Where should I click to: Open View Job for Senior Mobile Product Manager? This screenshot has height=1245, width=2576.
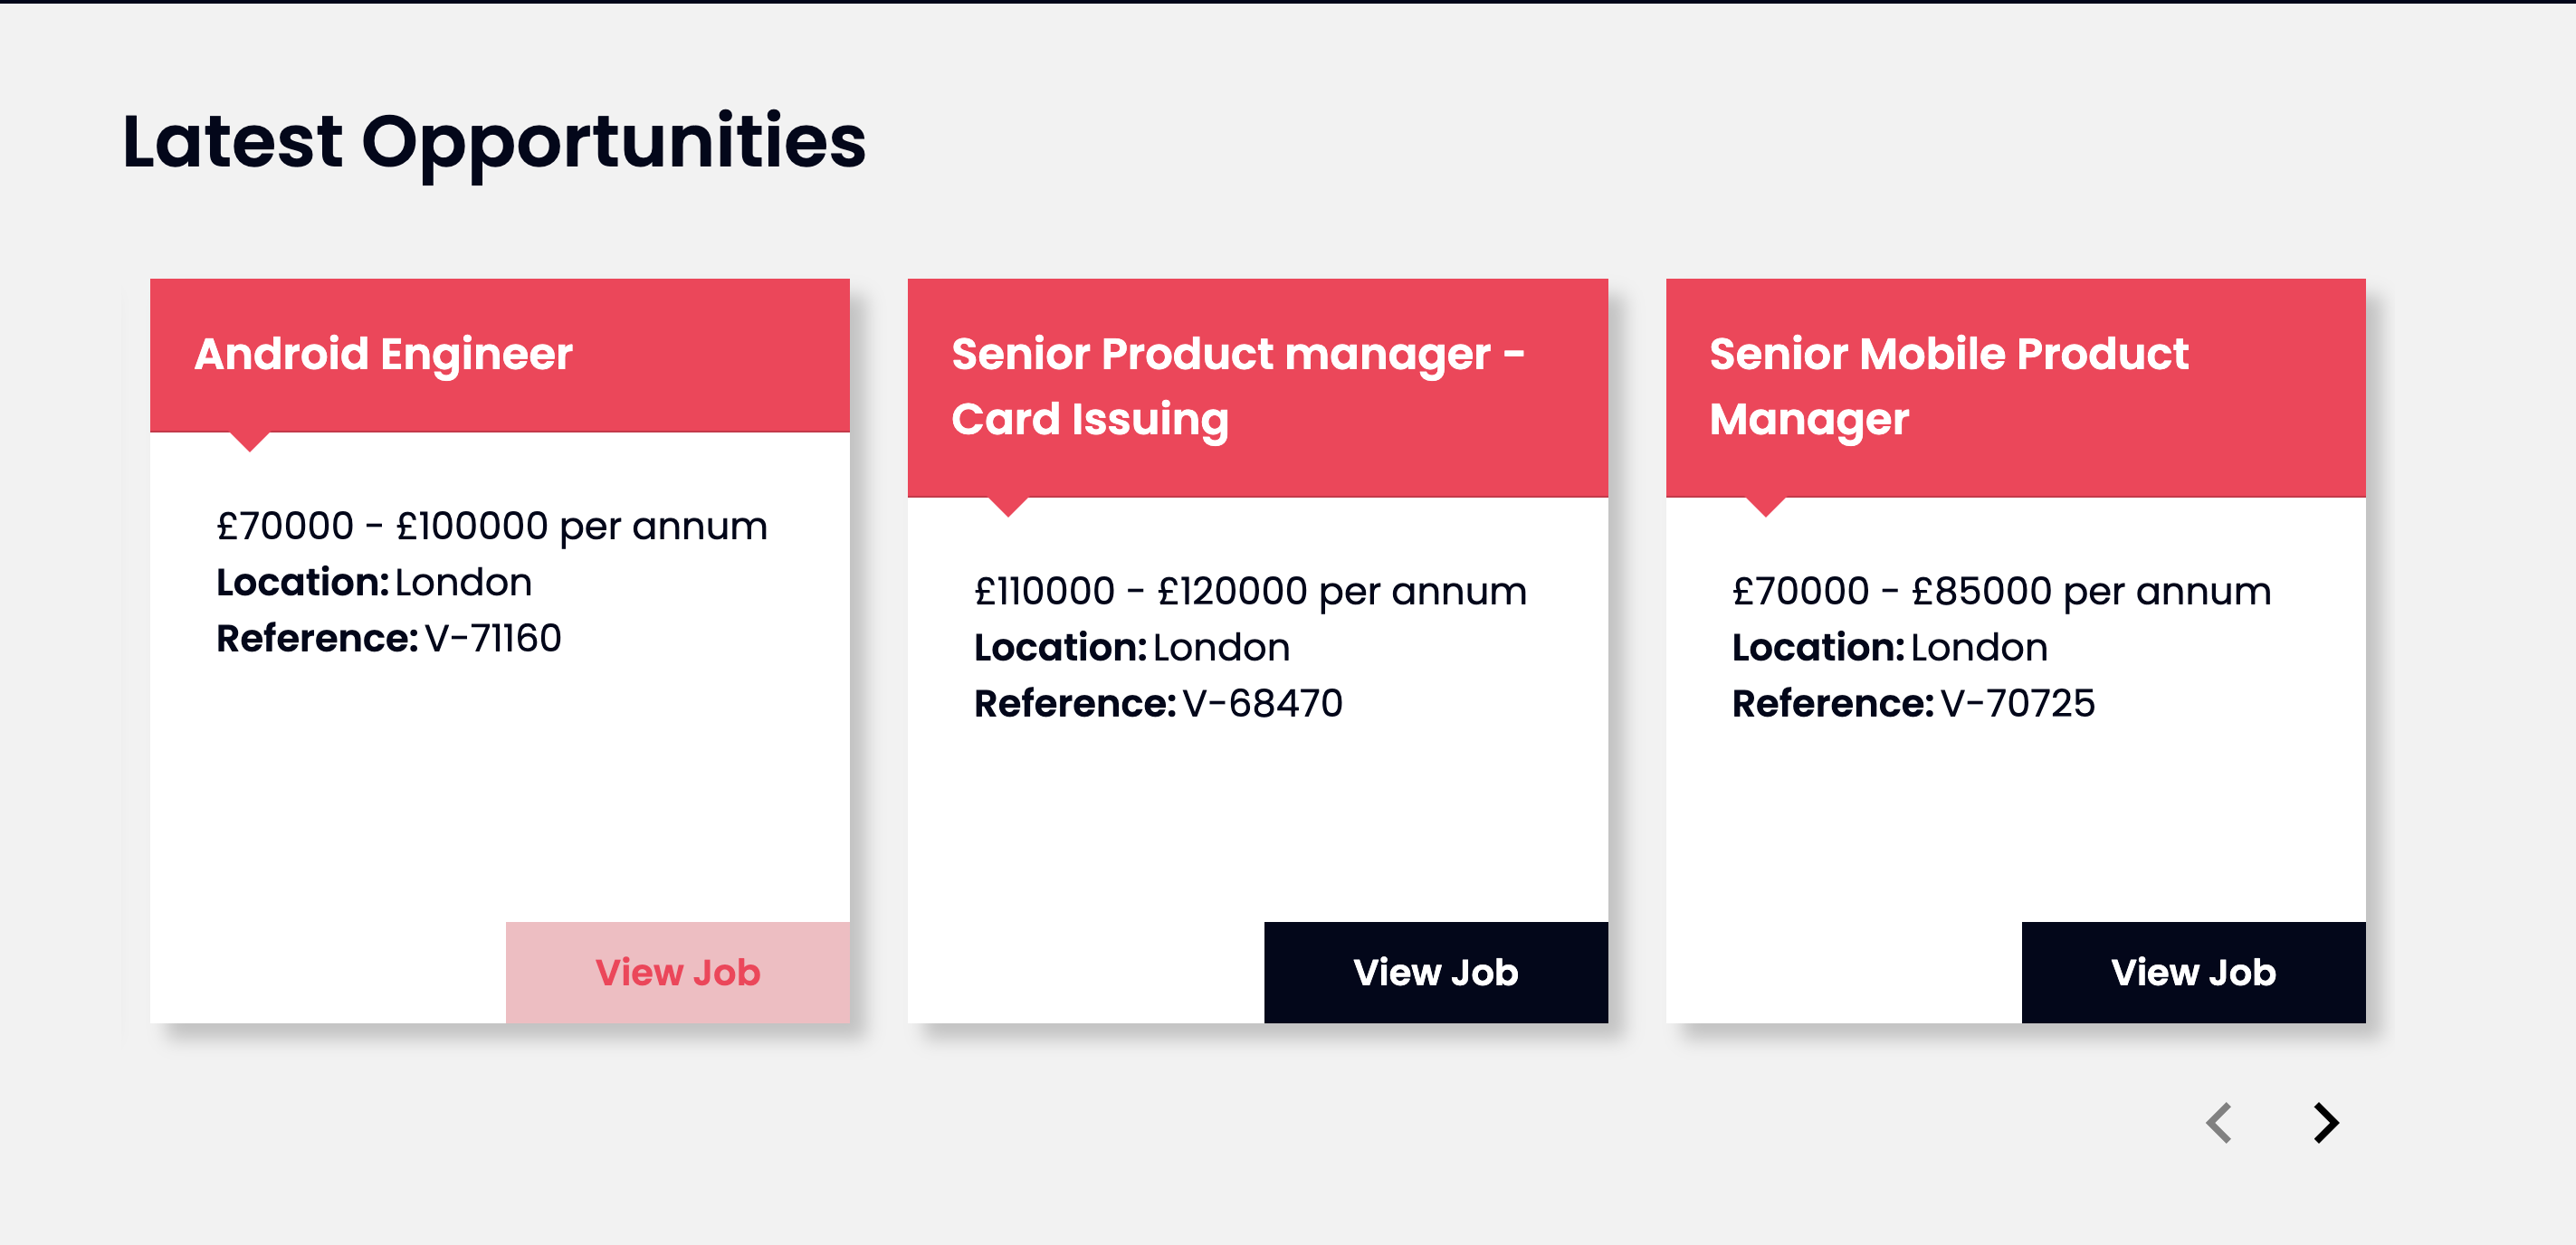2193,972
